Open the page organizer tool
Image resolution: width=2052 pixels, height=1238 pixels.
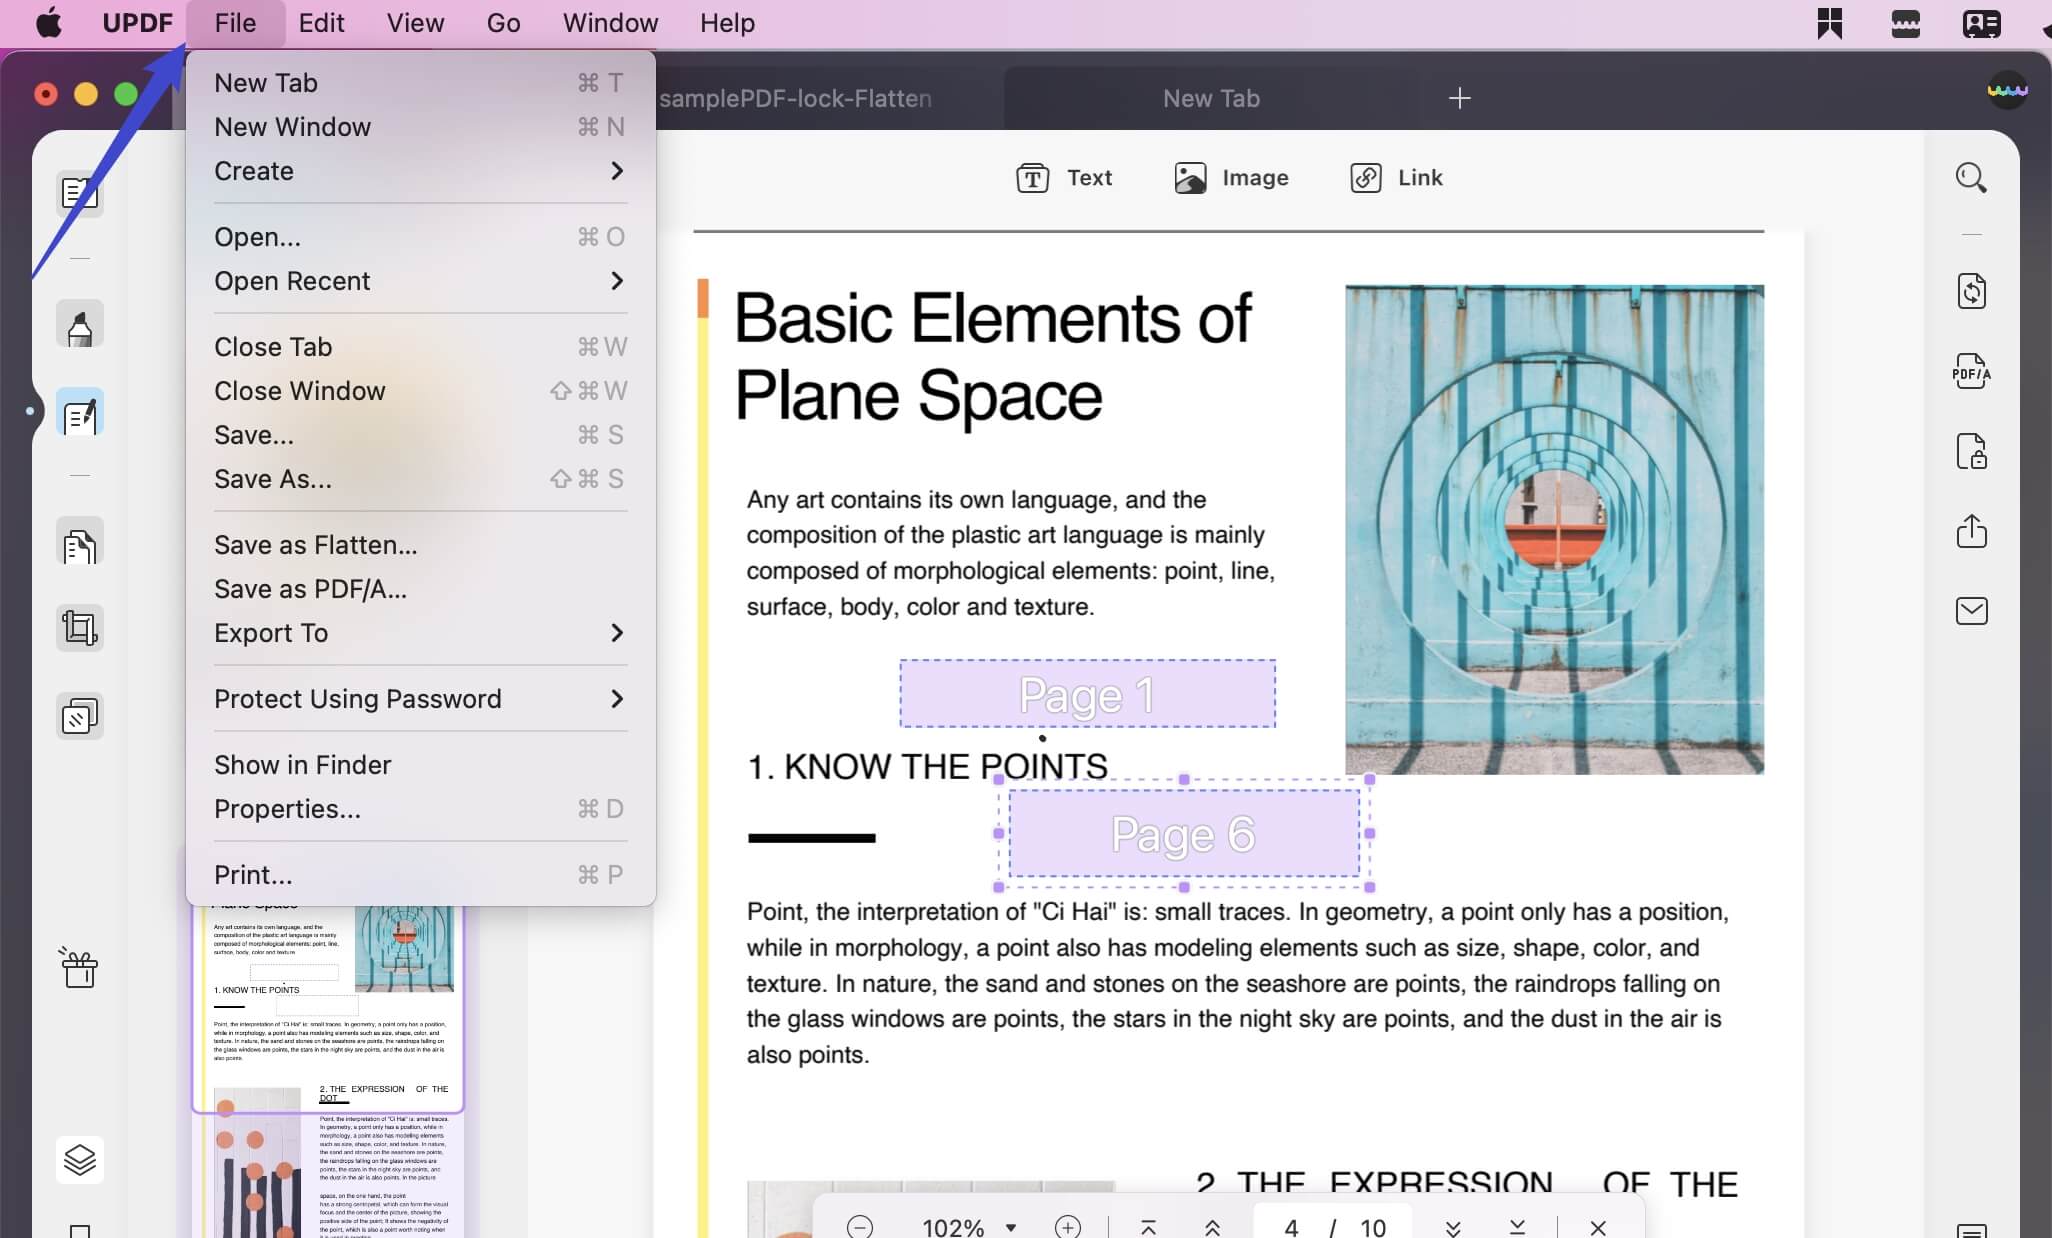(x=79, y=715)
